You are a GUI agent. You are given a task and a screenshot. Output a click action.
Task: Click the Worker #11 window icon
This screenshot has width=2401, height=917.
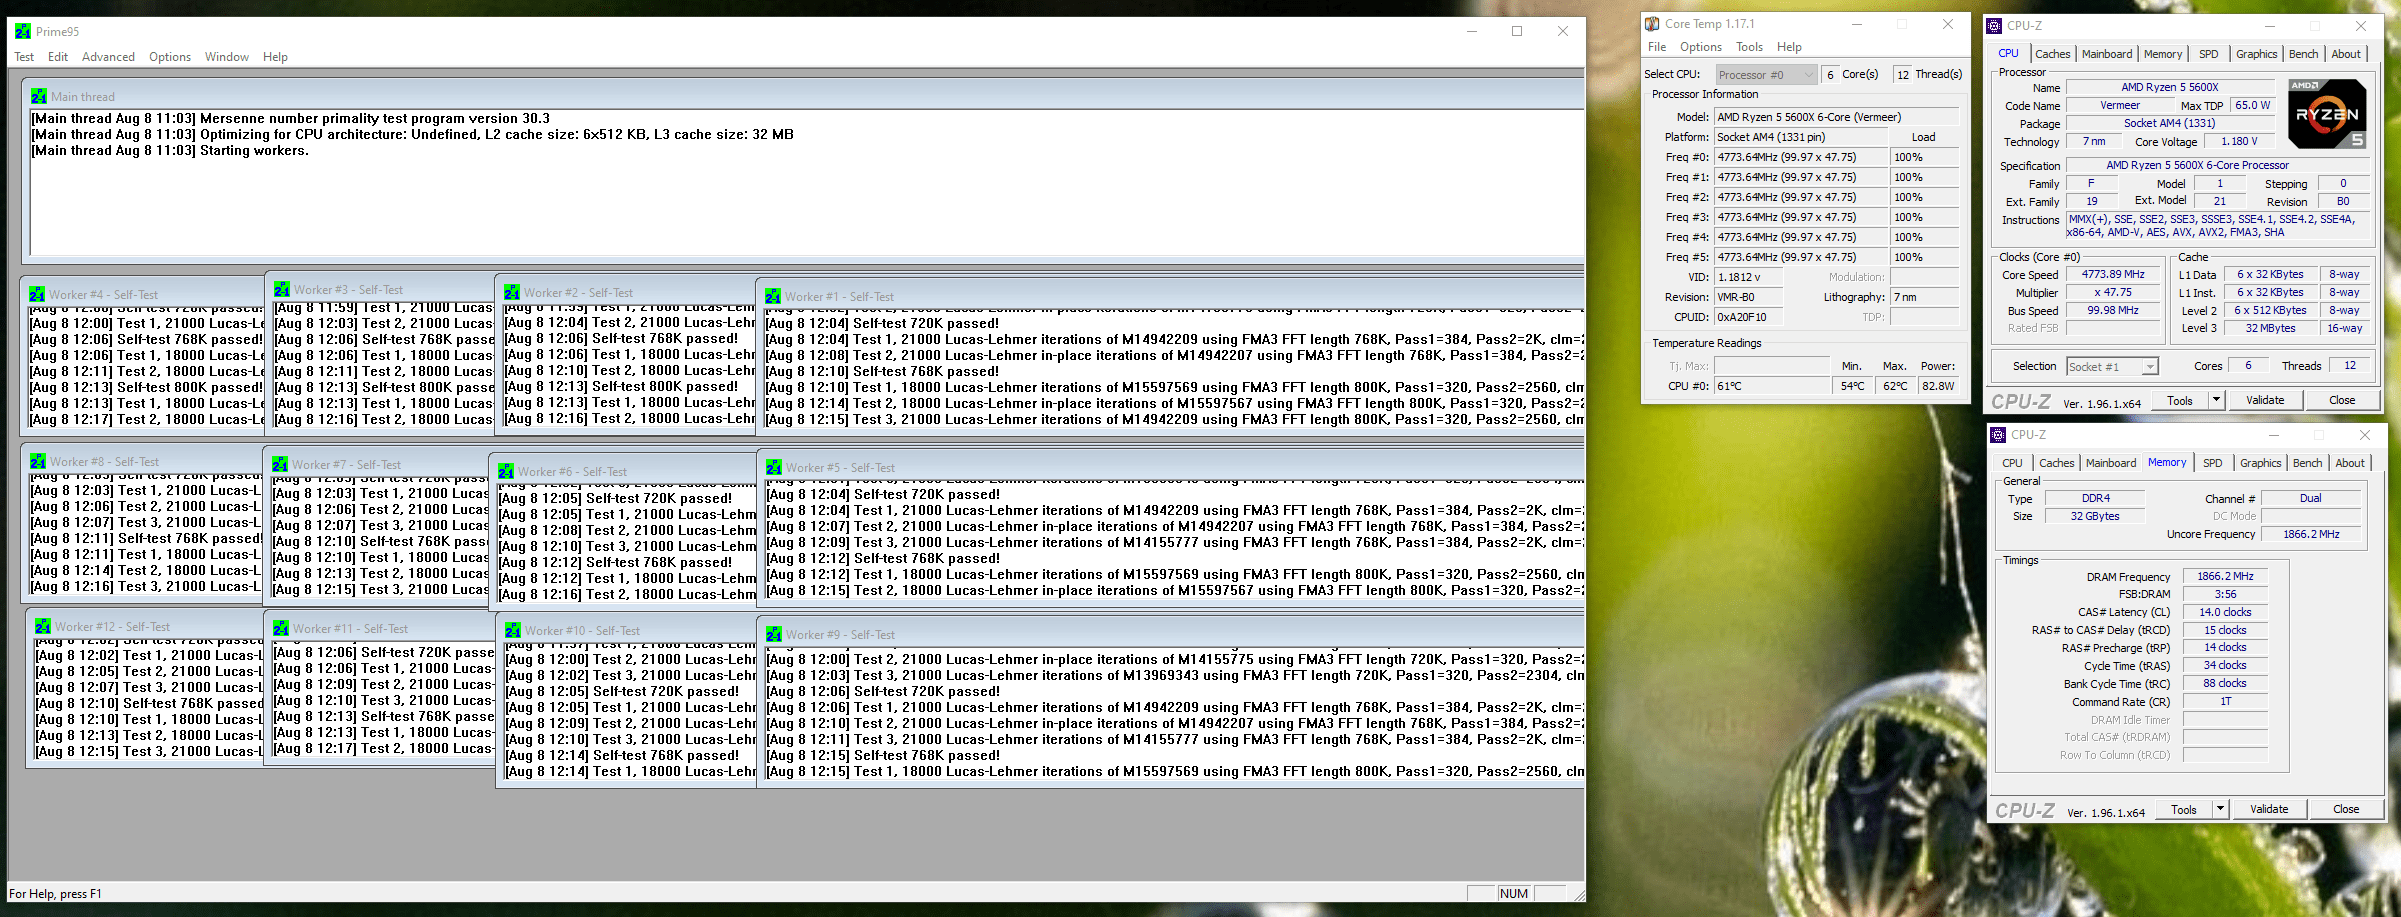281,628
